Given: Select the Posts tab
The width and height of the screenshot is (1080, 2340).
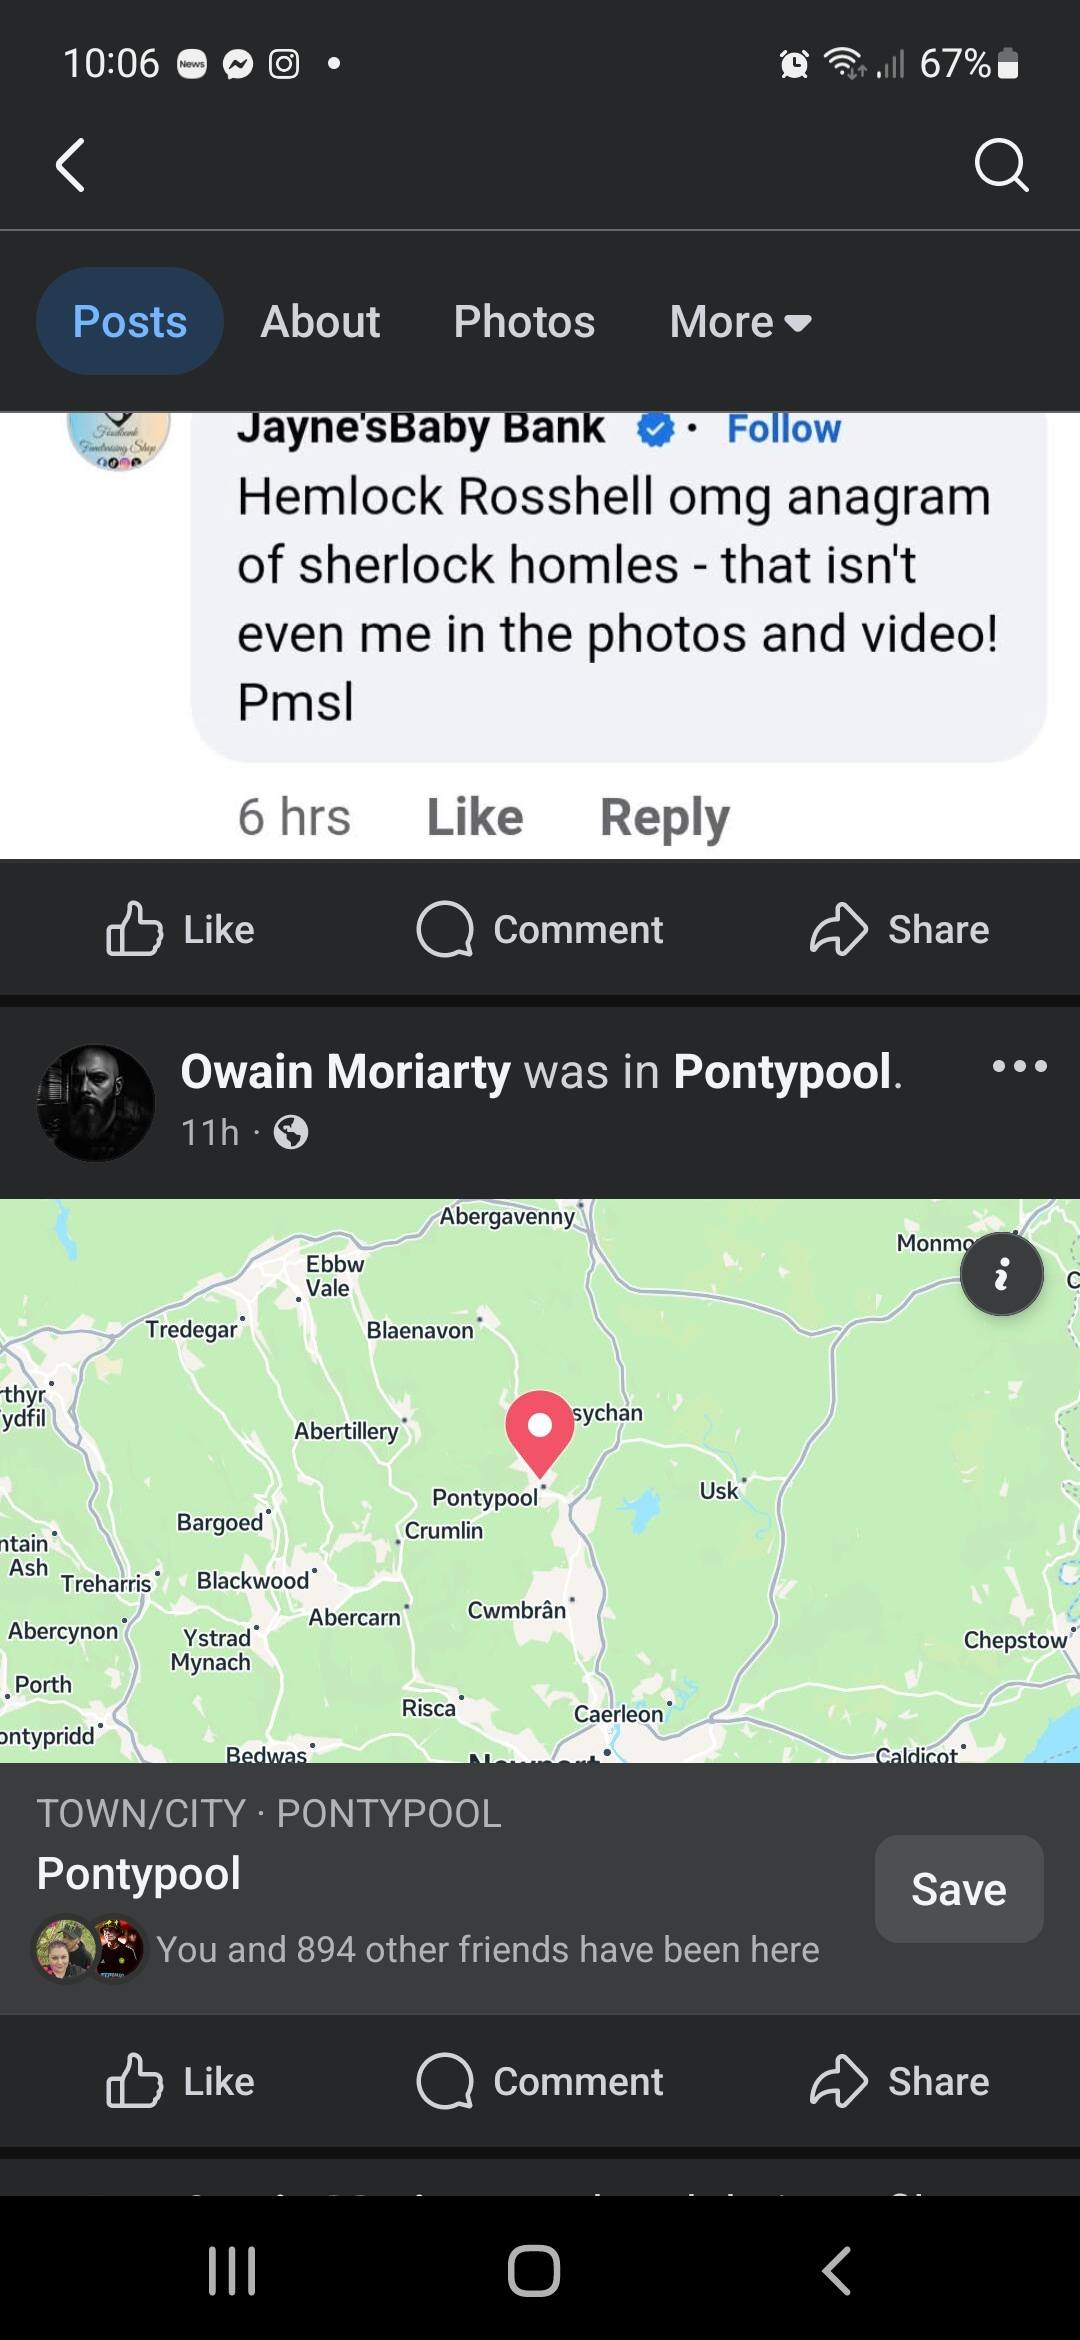Looking at the screenshot, I should (130, 321).
